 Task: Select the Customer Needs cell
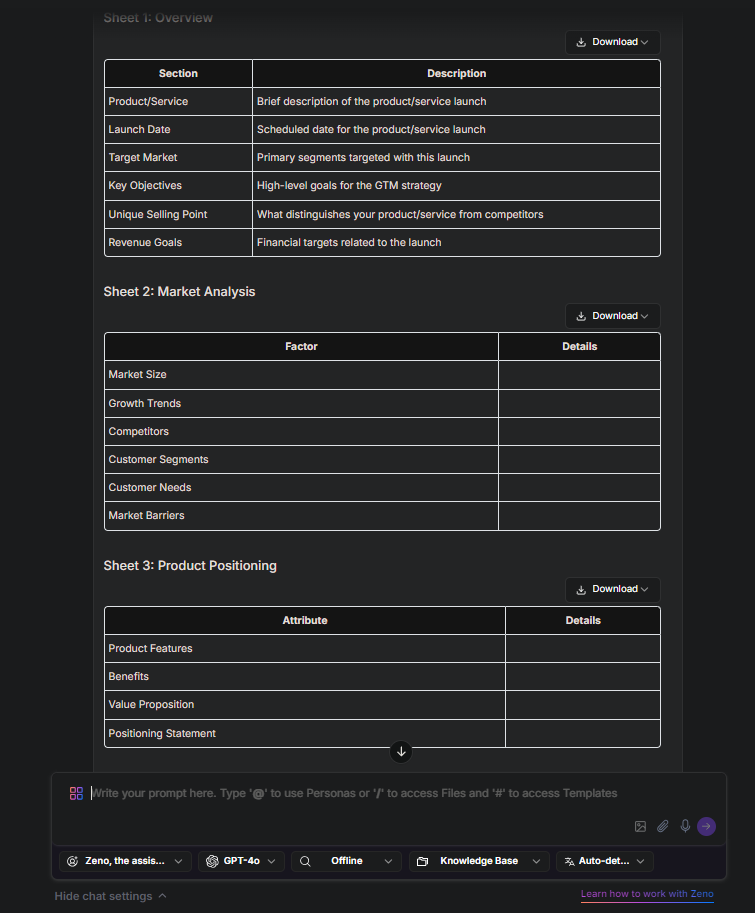click(x=302, y=487)
